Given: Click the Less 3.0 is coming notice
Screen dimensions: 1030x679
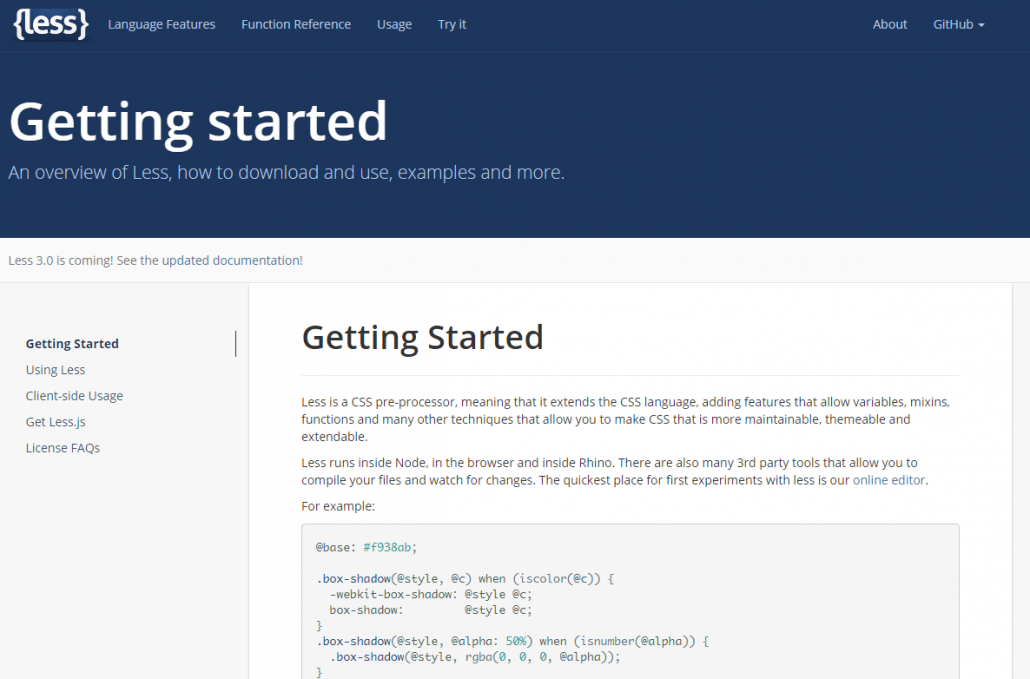Looking at the screenshot, I should [x=83, y=260].
